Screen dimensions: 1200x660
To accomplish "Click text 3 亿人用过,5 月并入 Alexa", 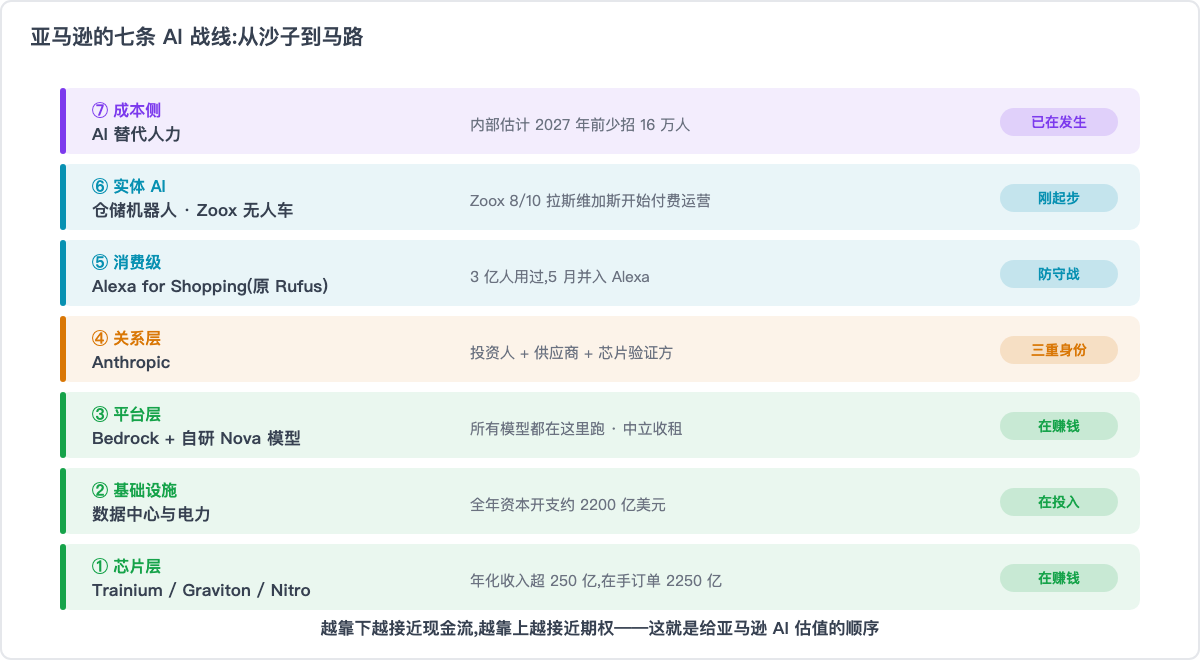I will [560, 277].
